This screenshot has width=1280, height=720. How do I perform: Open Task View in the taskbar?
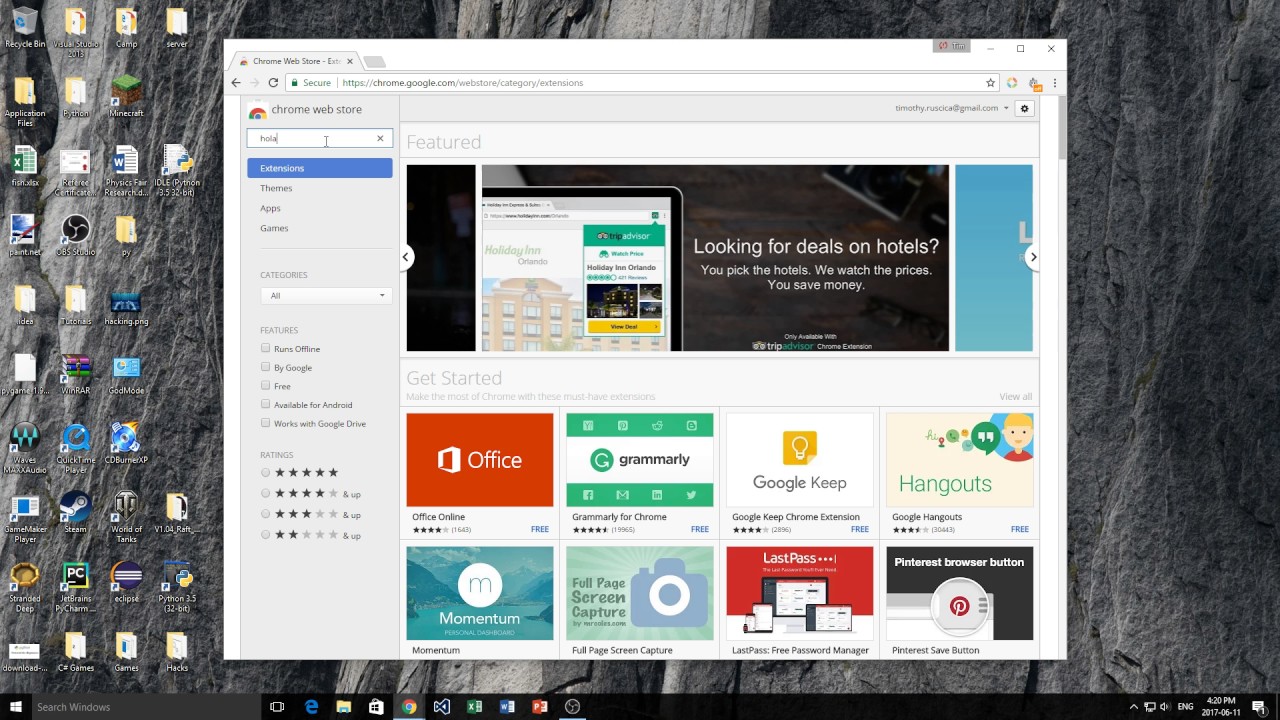(x=277, y=707)
